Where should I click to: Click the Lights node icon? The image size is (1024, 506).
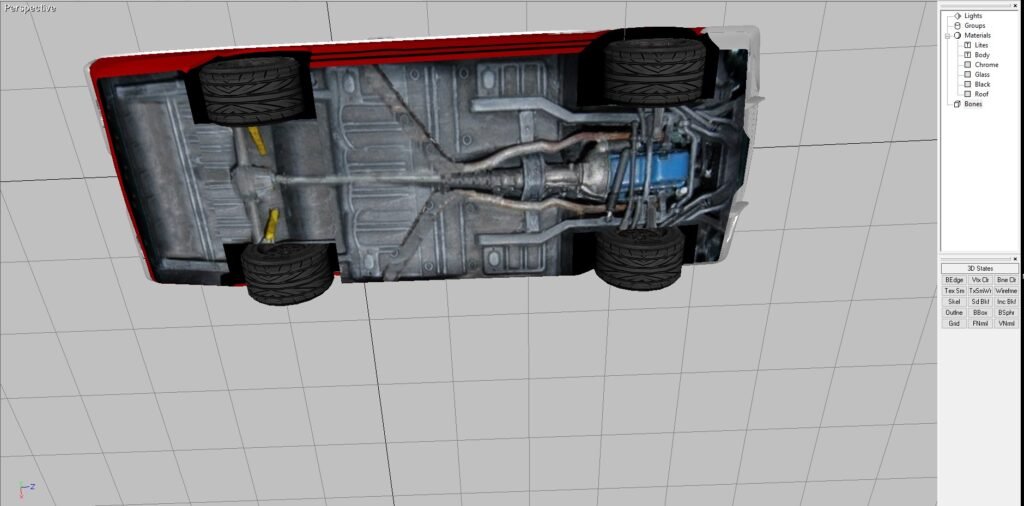coord(957,16)
